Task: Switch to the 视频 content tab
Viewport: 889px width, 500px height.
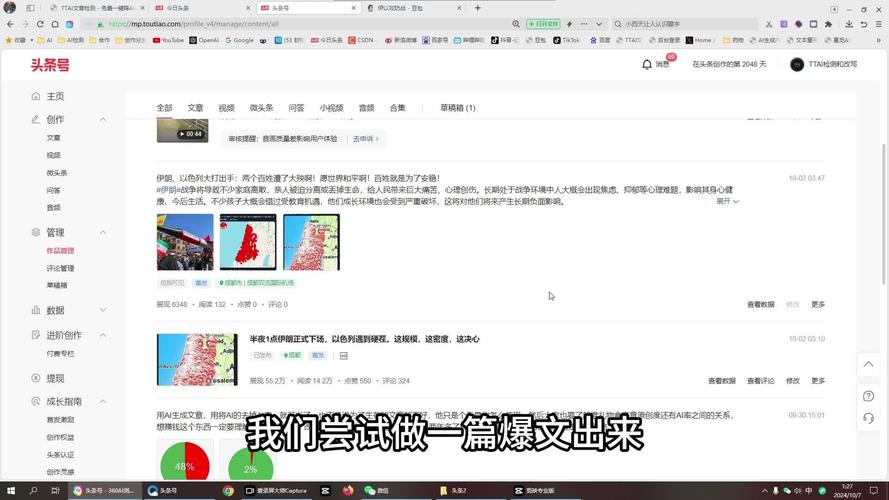Action: 226,108
